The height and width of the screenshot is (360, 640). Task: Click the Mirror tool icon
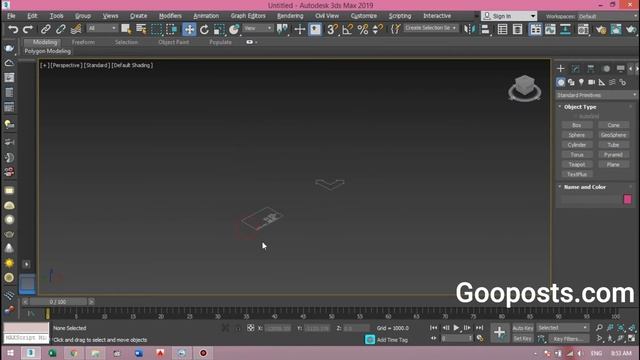coord(469,29)
